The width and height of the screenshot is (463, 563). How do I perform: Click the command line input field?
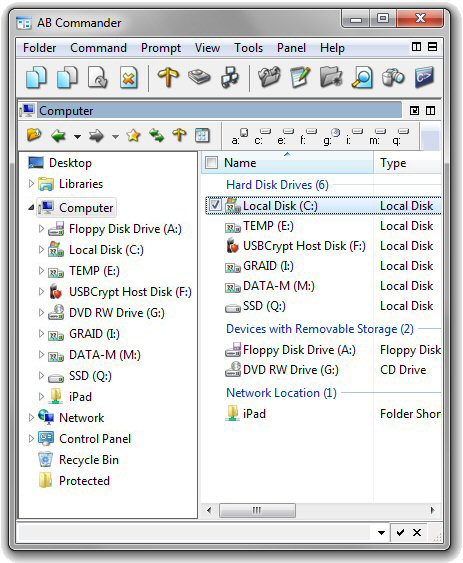pyautogui.click(x=194, y=532)
